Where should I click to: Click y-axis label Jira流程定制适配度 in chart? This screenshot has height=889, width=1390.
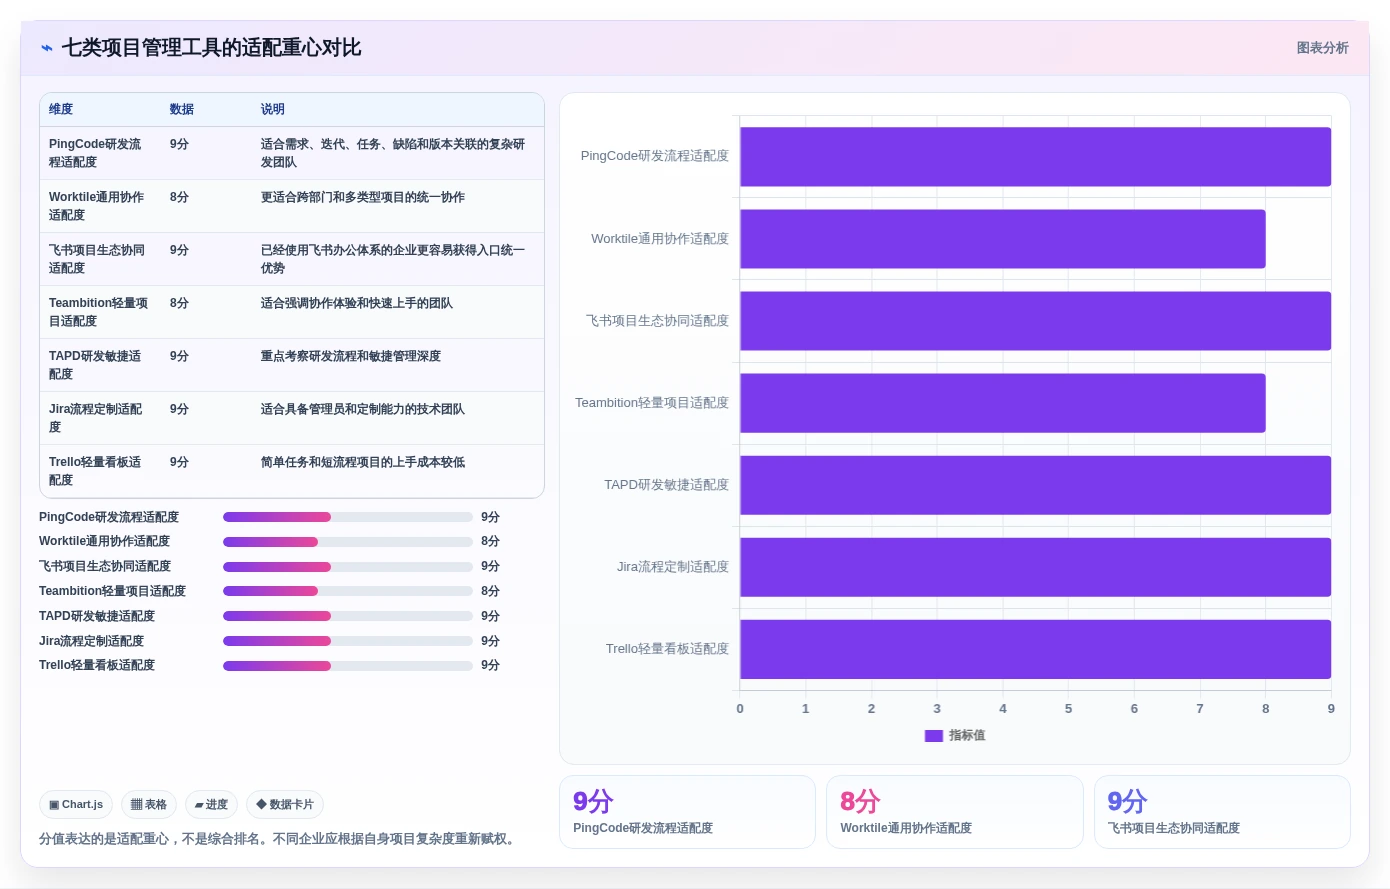tap(673, 567)
